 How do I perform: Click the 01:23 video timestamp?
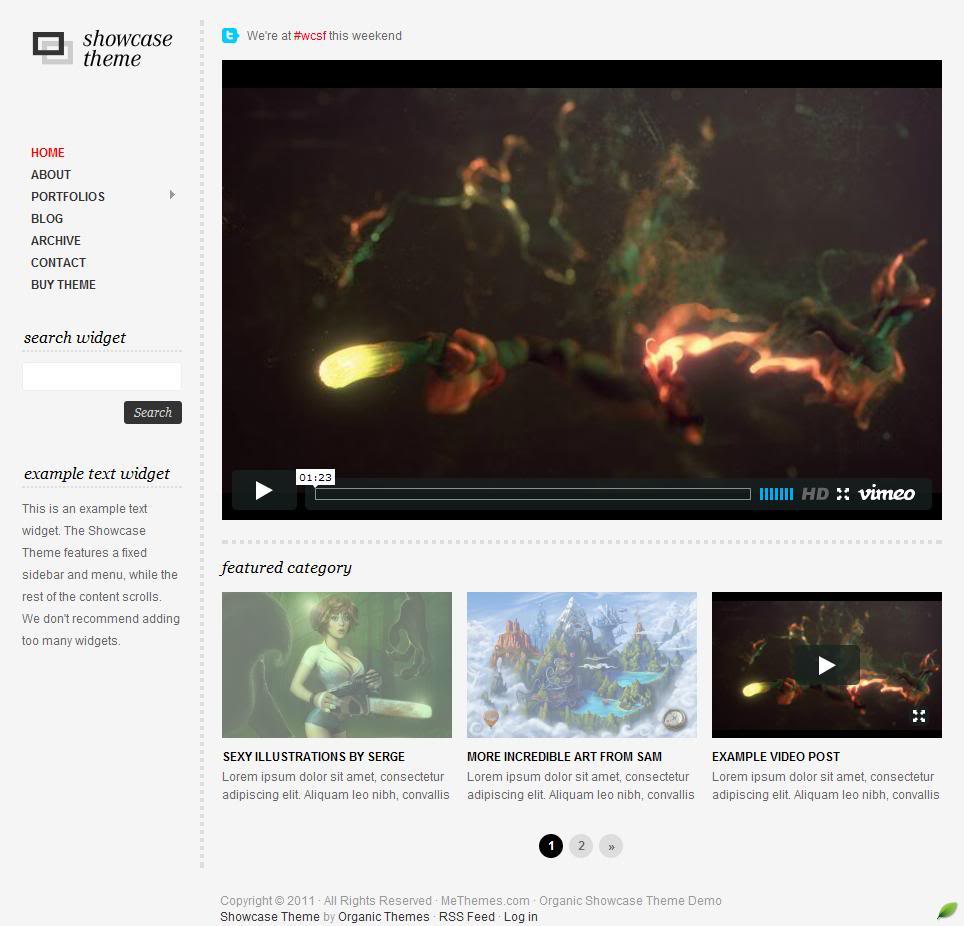click(315, 477)
